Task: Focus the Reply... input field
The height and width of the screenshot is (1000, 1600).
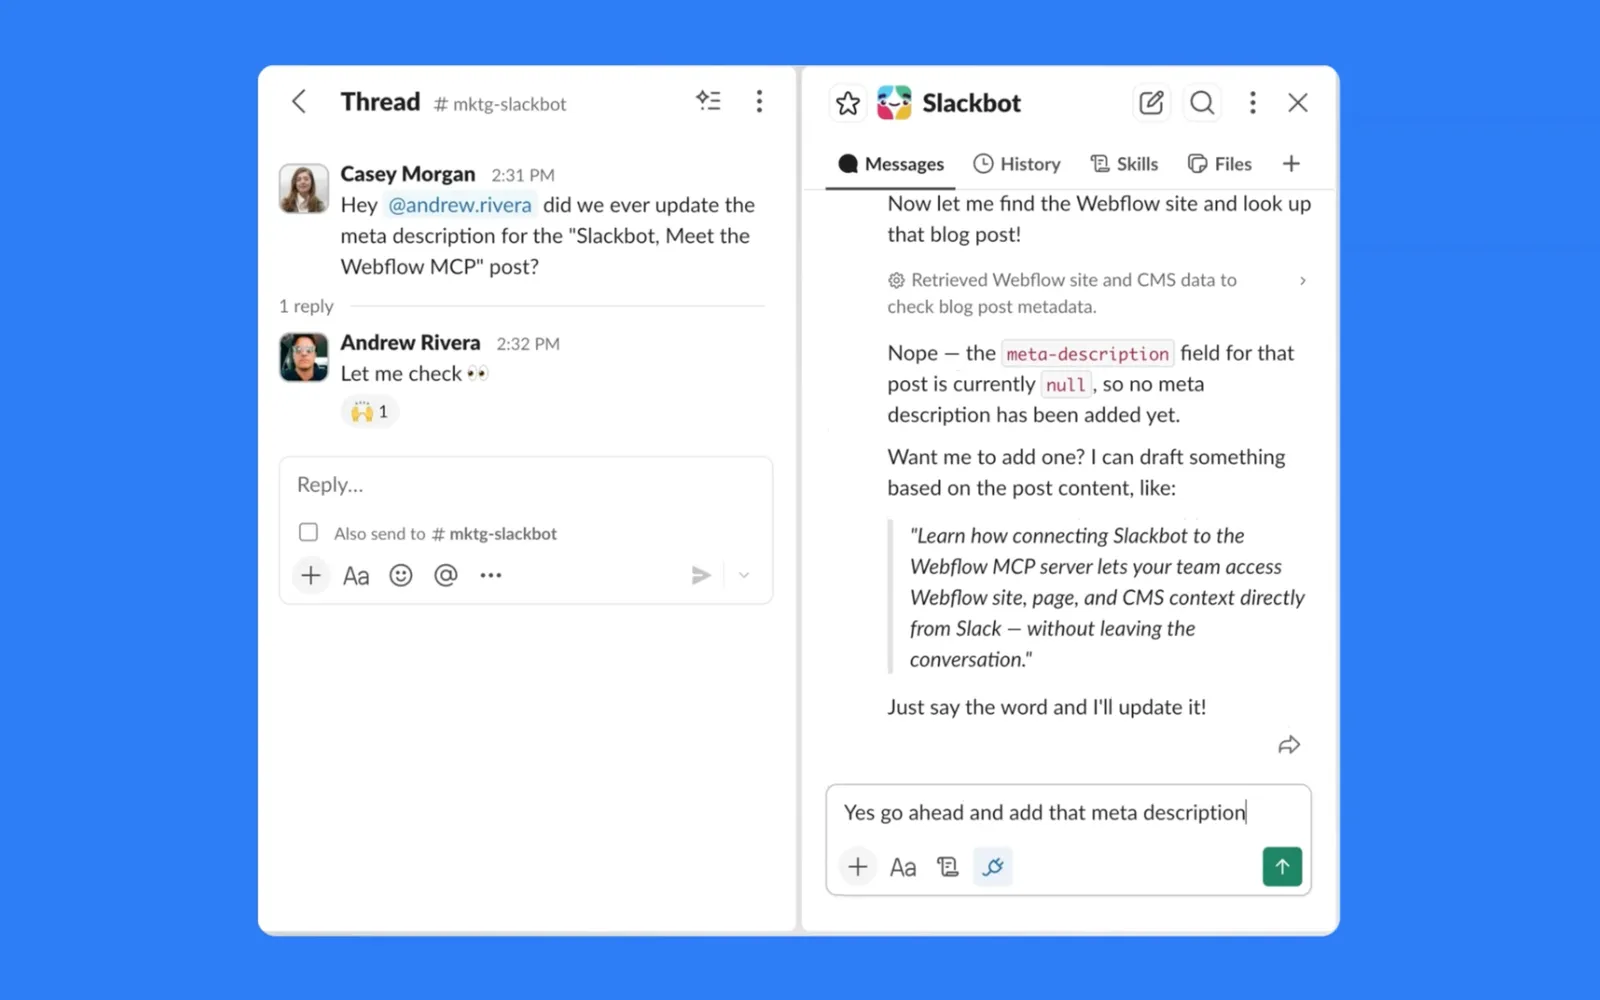Action: click(526, 485)
